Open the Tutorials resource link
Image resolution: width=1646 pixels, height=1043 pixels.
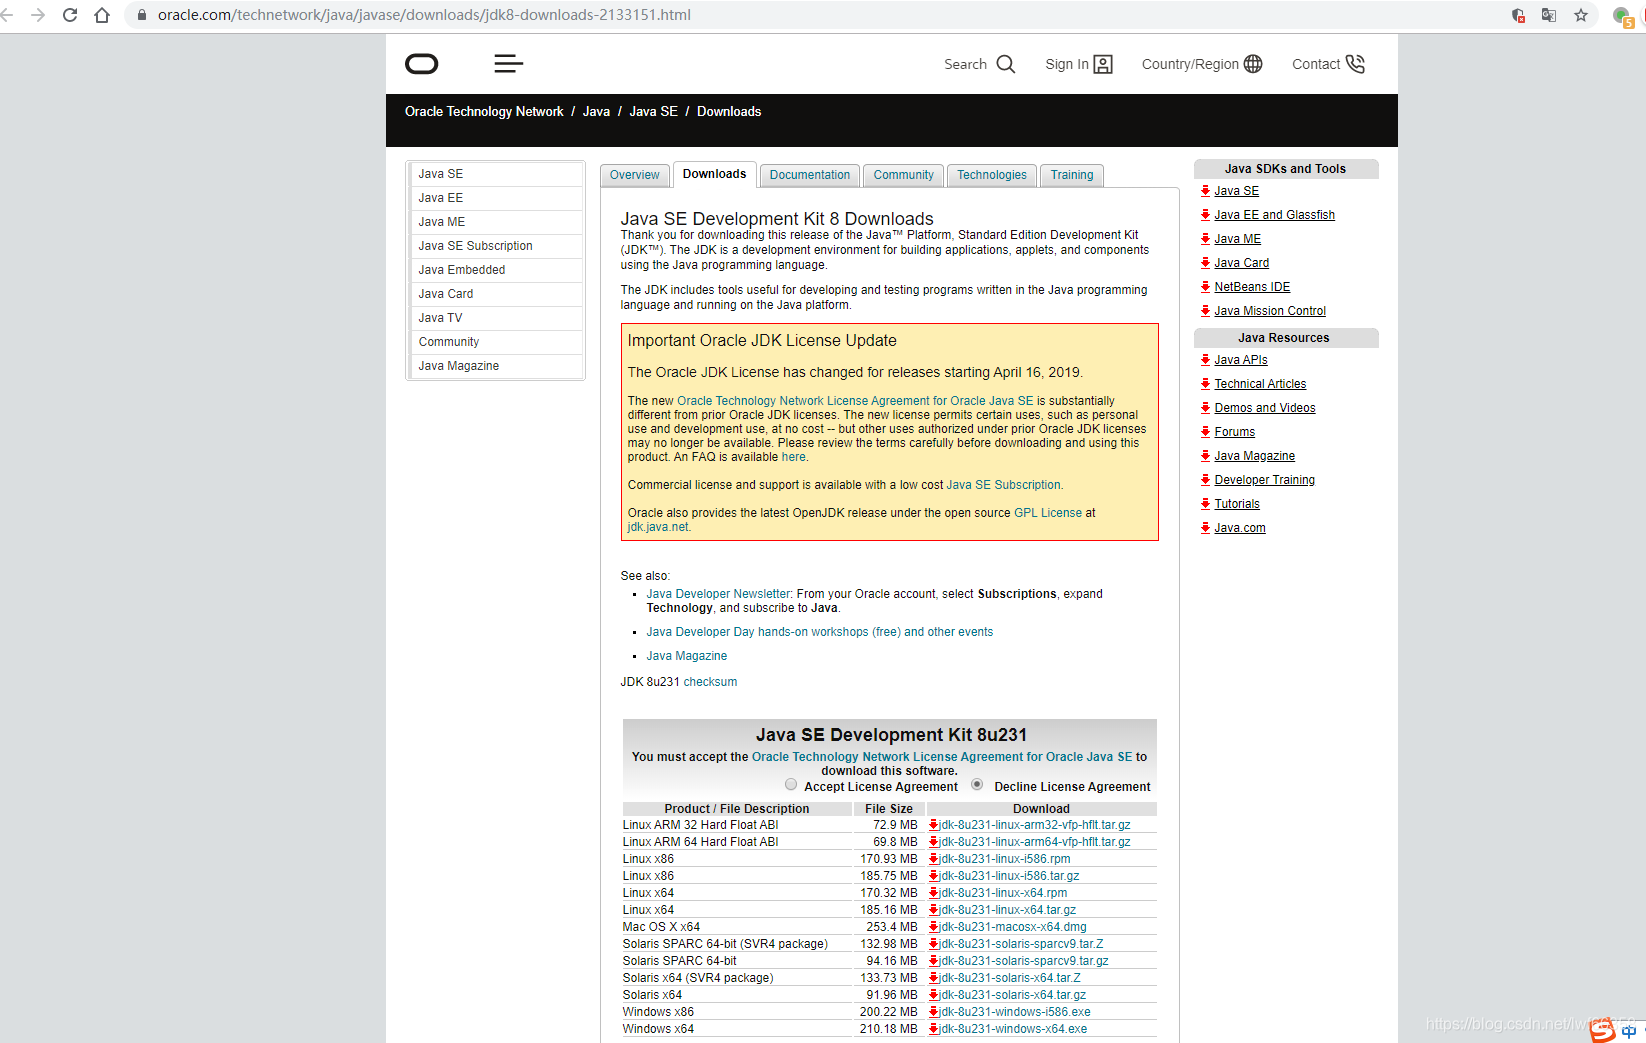[1237, 504]
